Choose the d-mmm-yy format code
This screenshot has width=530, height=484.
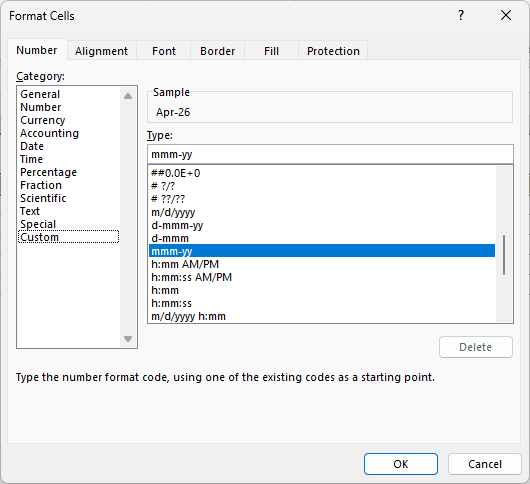click(x=322, y=225)
